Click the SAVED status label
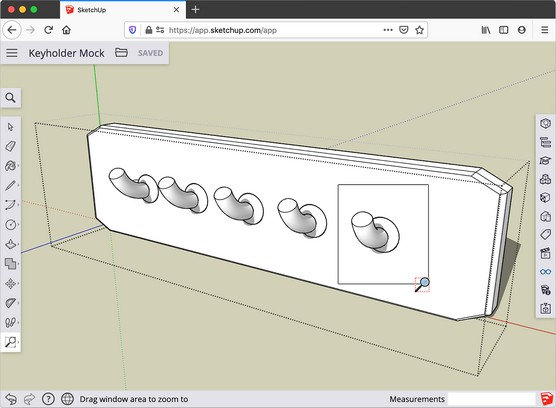The width and height of the screenshot is (556, 408). [150, 53]
